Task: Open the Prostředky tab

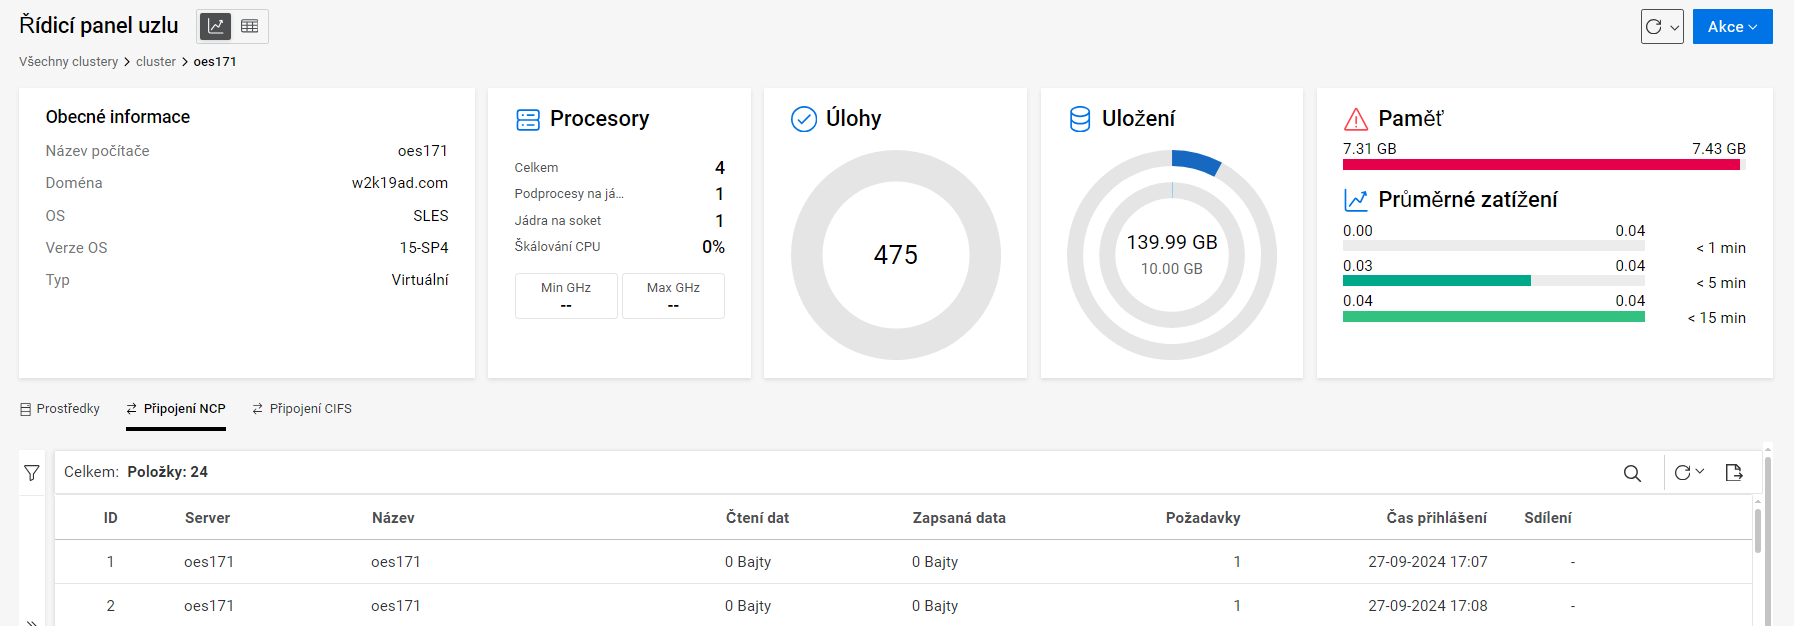Action: (x=60, y=409)
